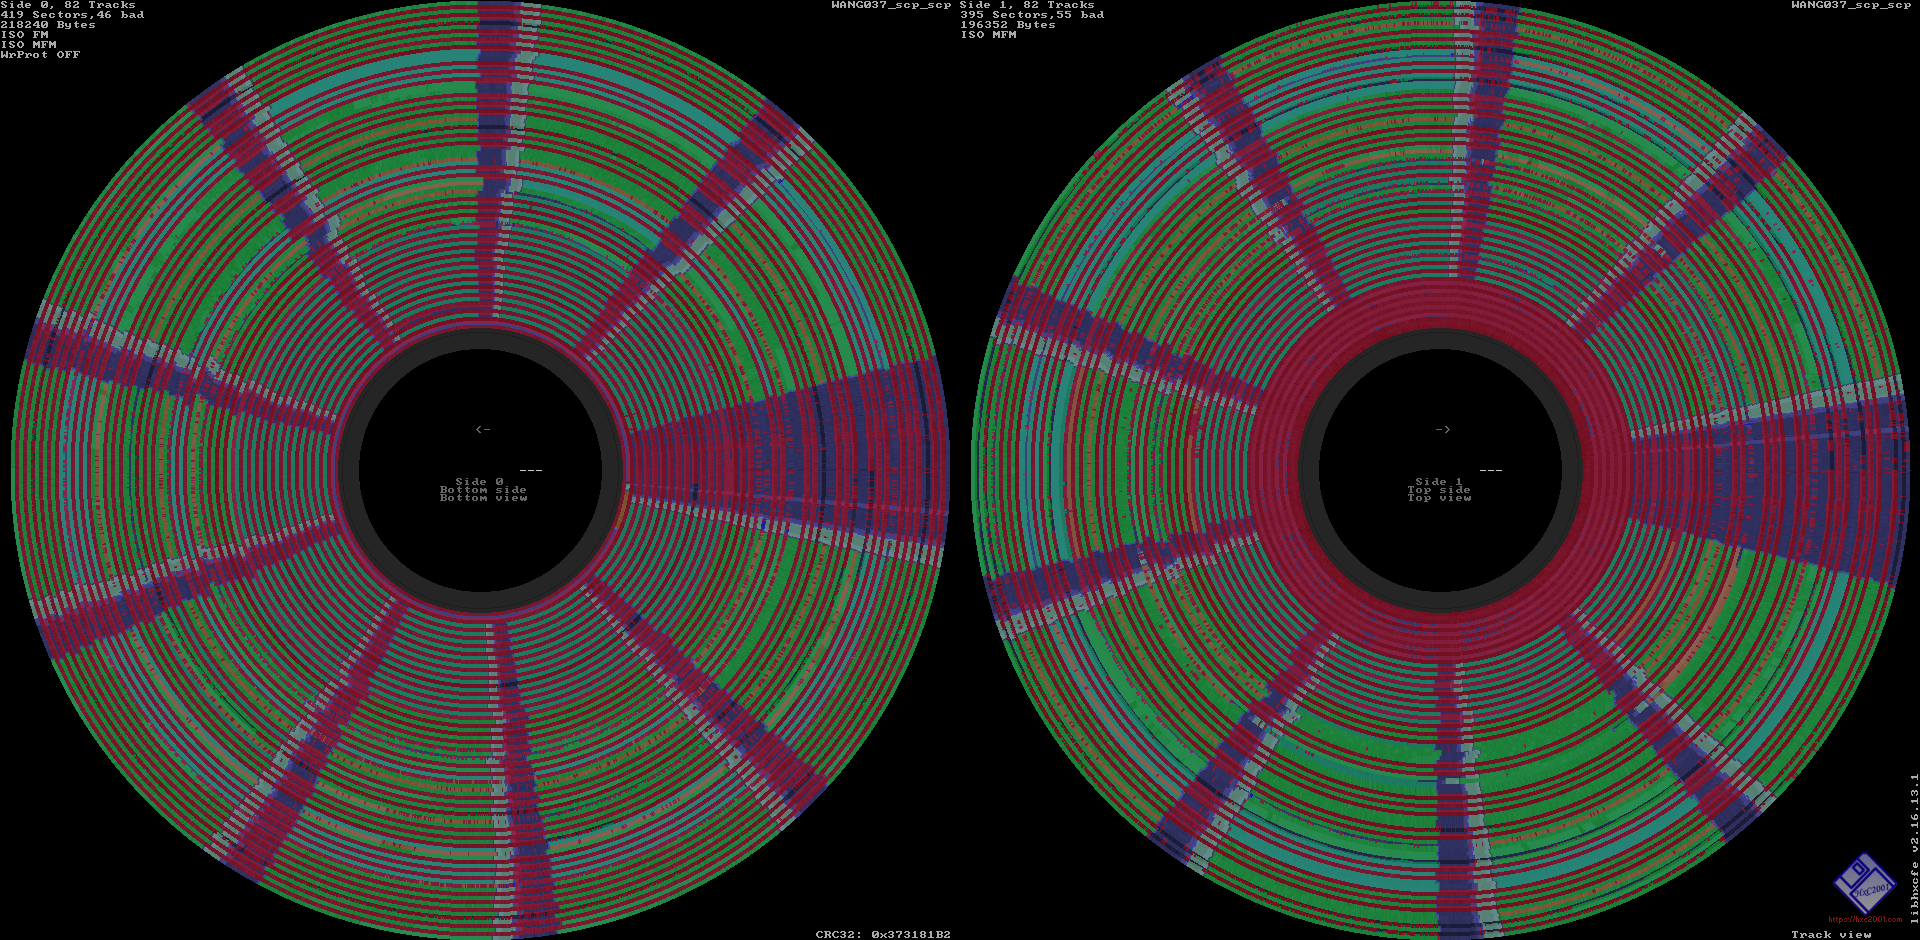Viewport: 1920px width, 940px height.
Task: Click "419 Sectors,46 bad" text
Action: click(x=72, y=15)
